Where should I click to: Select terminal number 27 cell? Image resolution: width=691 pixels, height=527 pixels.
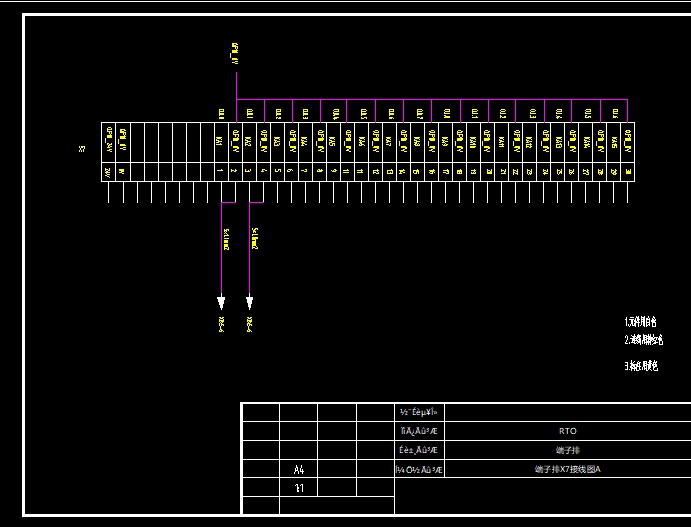[586, 171]
